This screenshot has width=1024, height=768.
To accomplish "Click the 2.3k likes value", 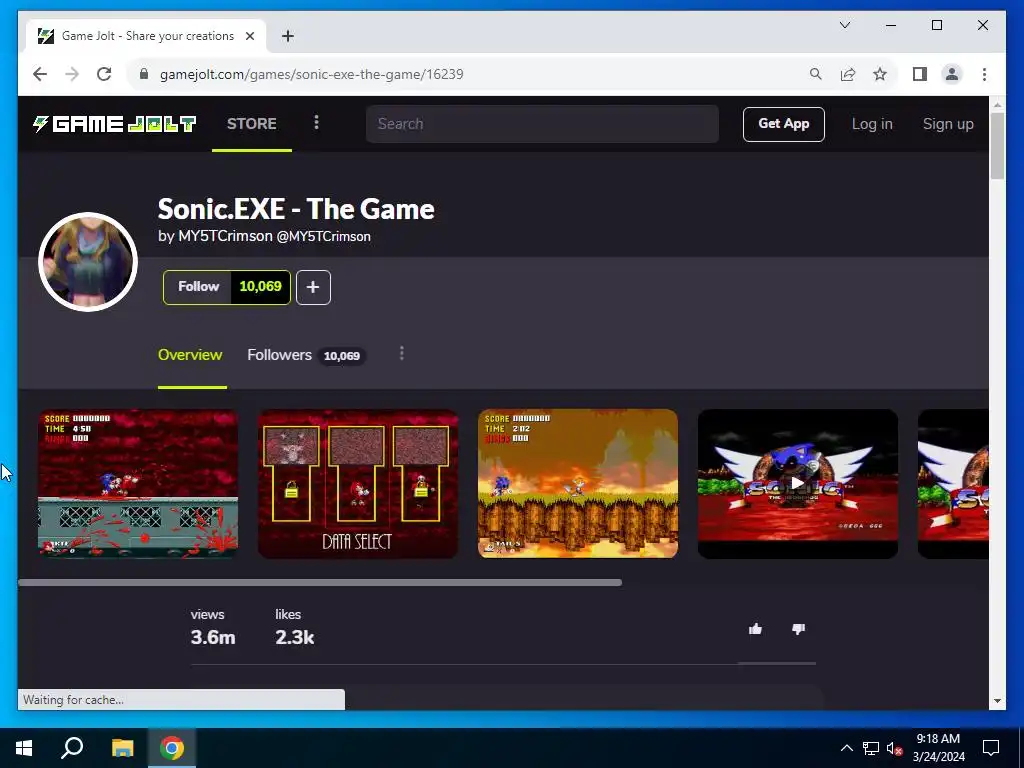I will tap(295, 637).
